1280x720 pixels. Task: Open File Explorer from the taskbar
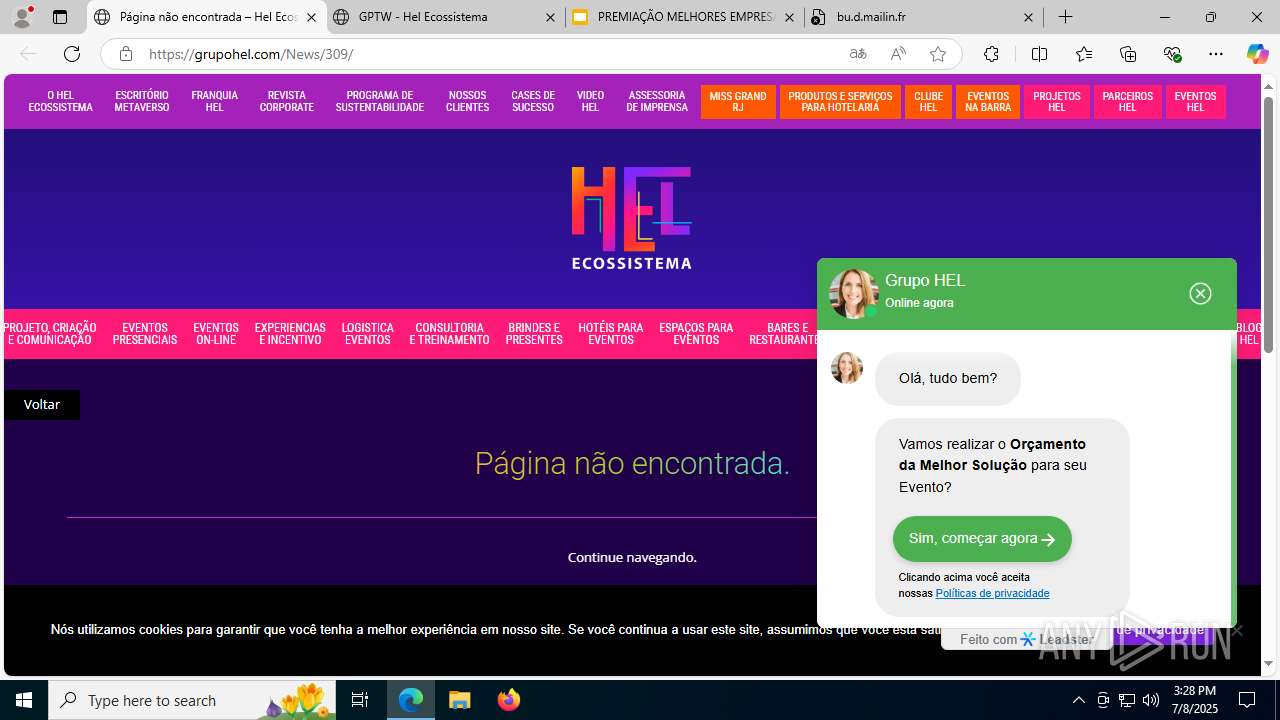click(x=459, y=700)
